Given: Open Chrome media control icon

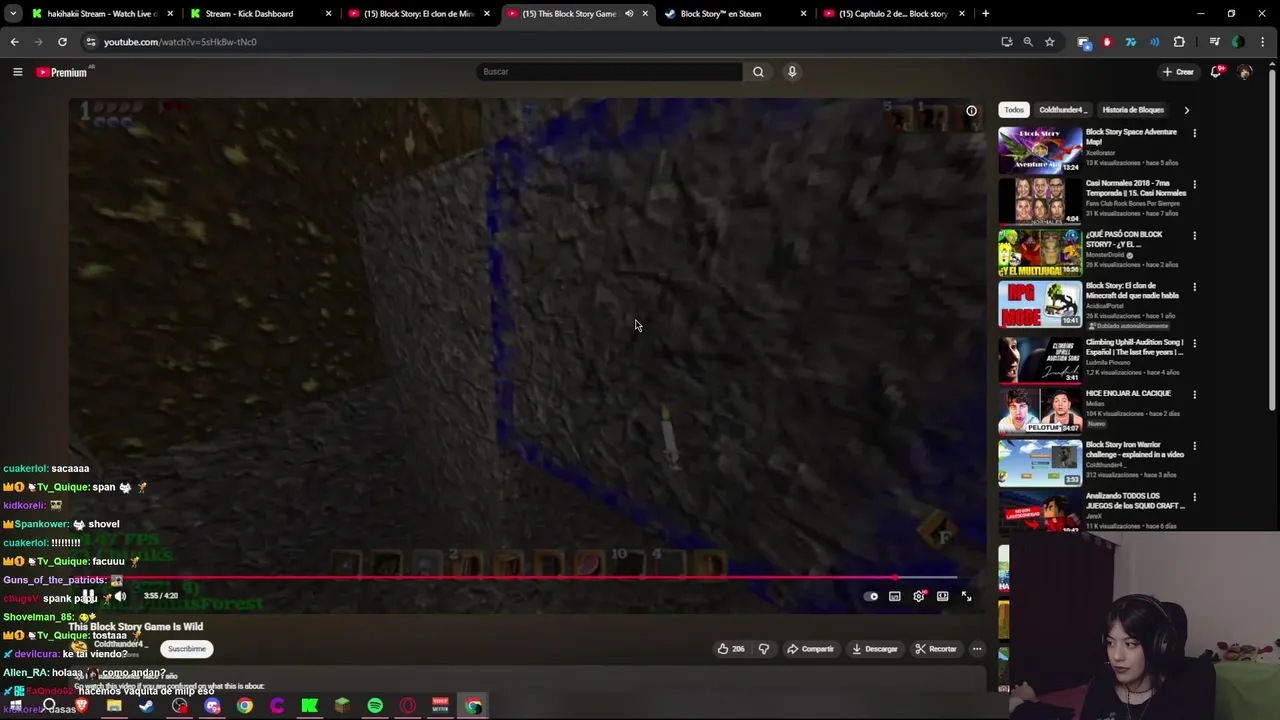Looking at the screenshot, I should pos(1214,42).
